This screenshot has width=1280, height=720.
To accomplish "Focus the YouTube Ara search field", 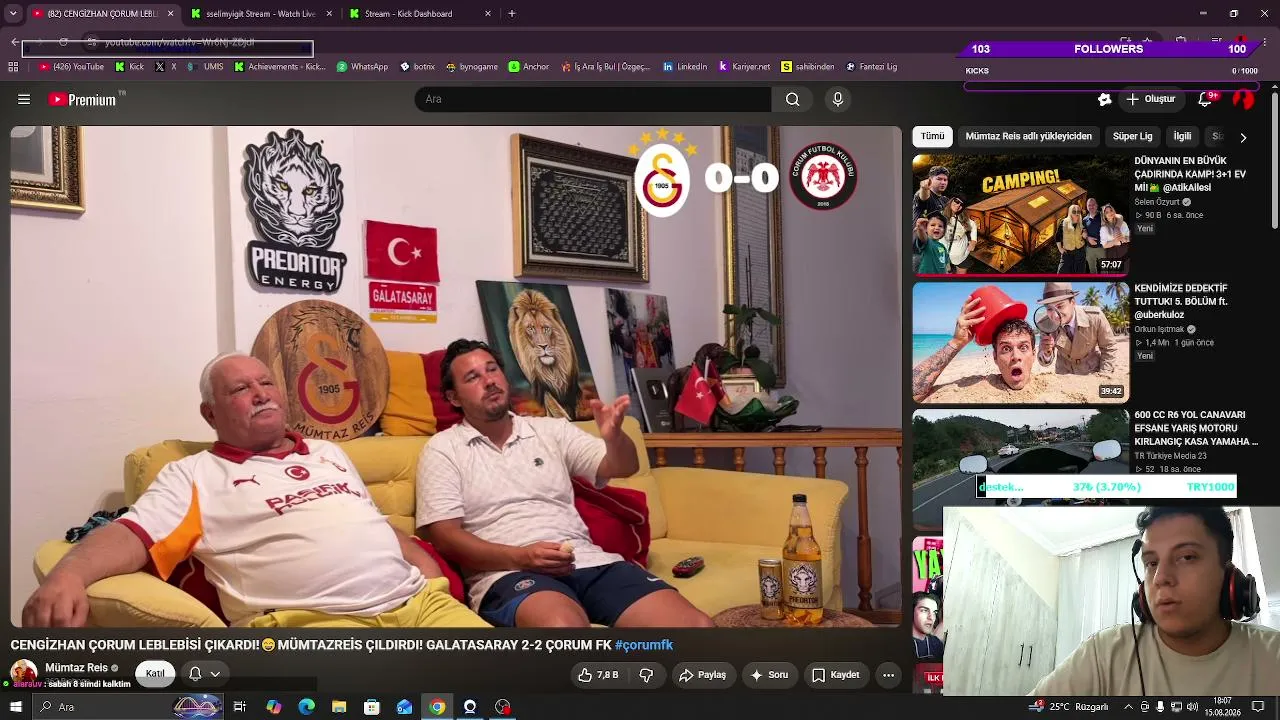I will (x=593, y=99).
